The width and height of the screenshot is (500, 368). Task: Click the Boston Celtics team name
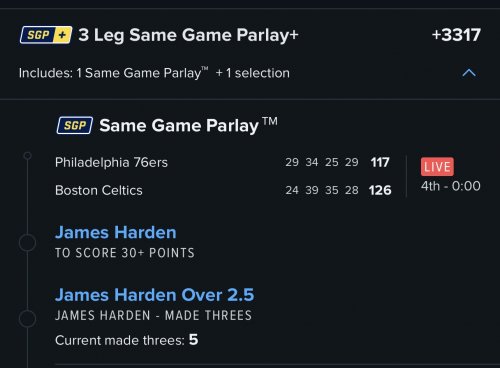coord(99,190)
